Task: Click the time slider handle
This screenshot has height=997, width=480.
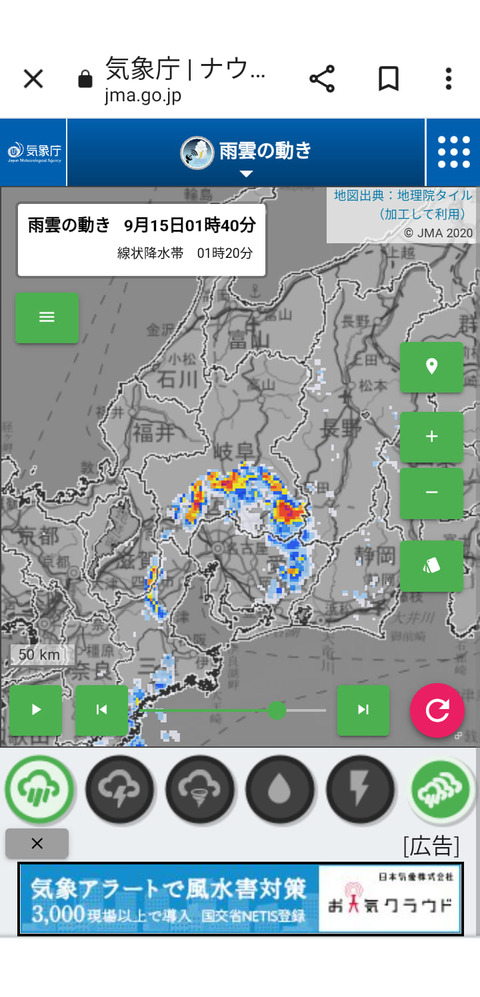Action: [x=276, y=710]
